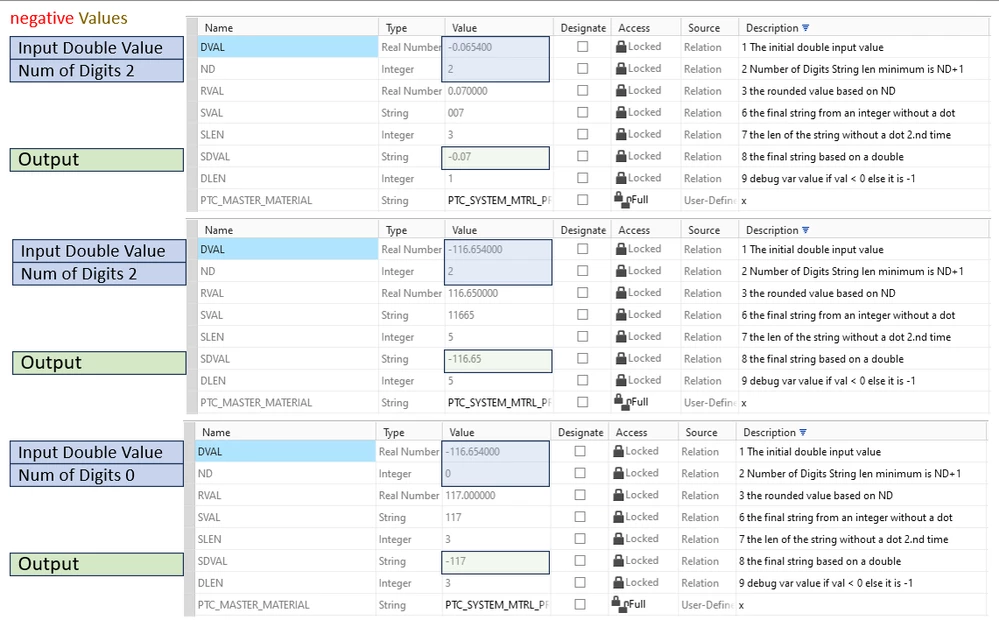Click Access column header in table containing DLEN 1
Screen dimensions: 999x621
click(x=643, y=28)
